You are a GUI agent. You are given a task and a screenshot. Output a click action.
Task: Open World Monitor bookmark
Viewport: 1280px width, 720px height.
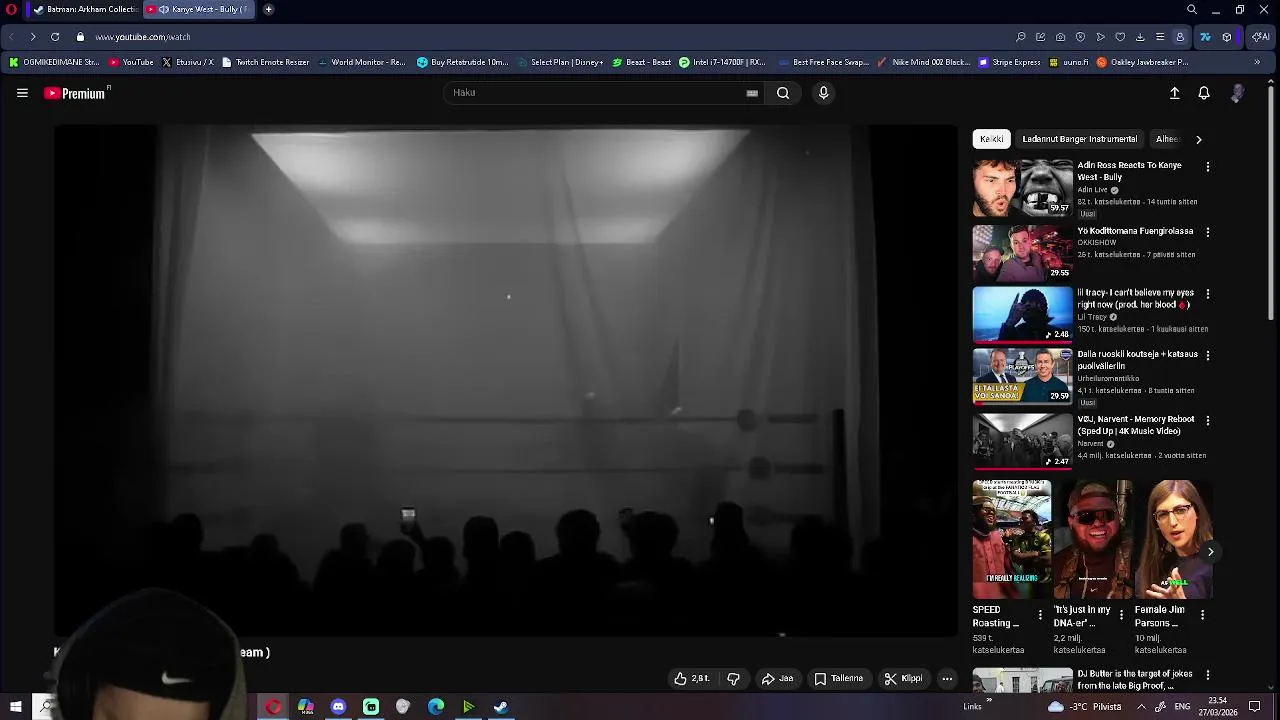[x=361, y=62]
